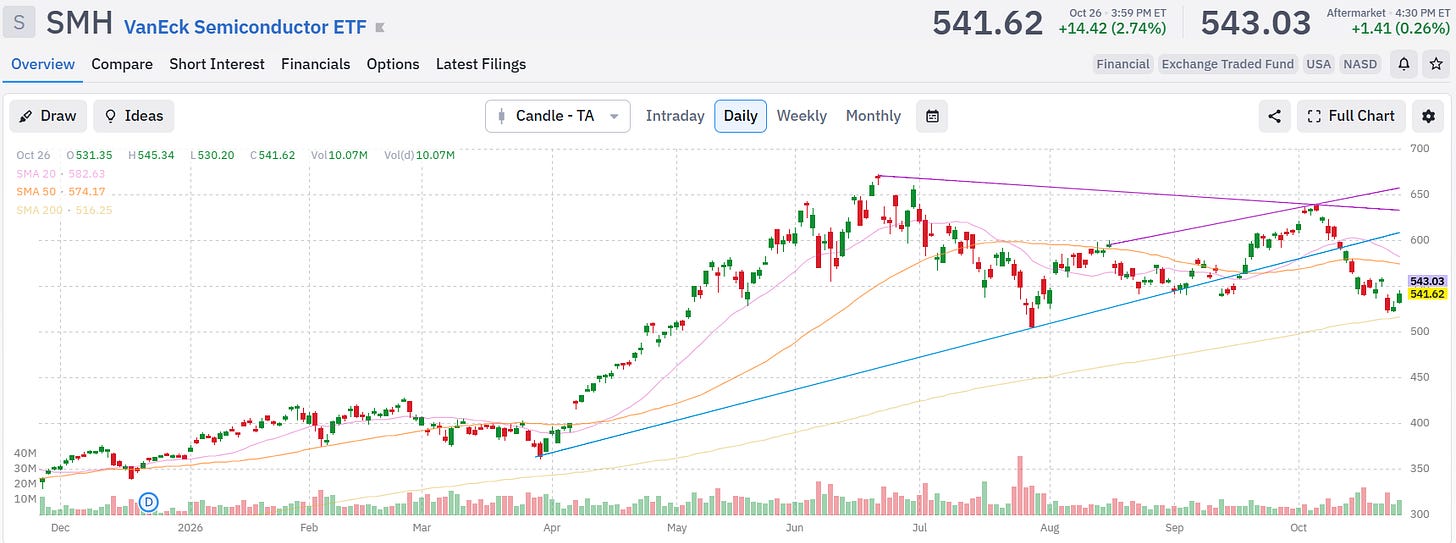This screenshot has height=543, width=1456.
Task: Open the alert bell icon
Action: click(1404, 64)
